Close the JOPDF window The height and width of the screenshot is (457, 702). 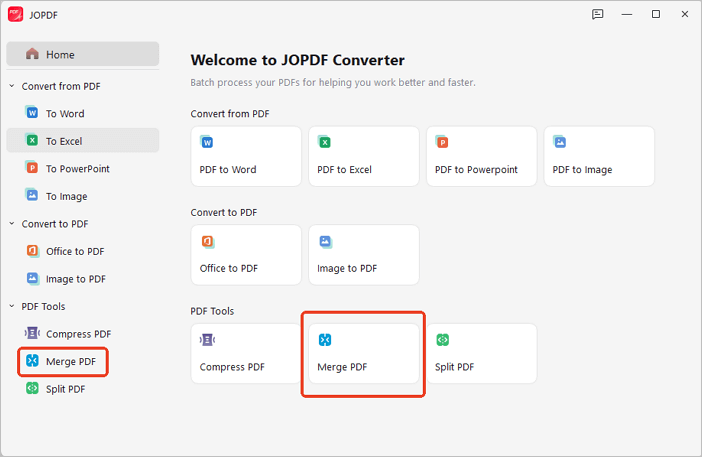point(685,14)
